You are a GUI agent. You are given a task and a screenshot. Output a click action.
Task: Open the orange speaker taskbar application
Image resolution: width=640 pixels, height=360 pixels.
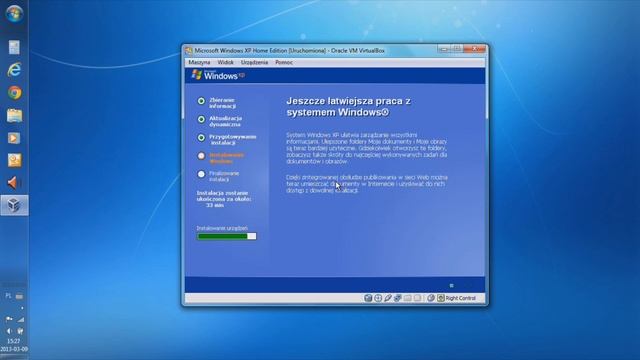(x=14, y=183)
